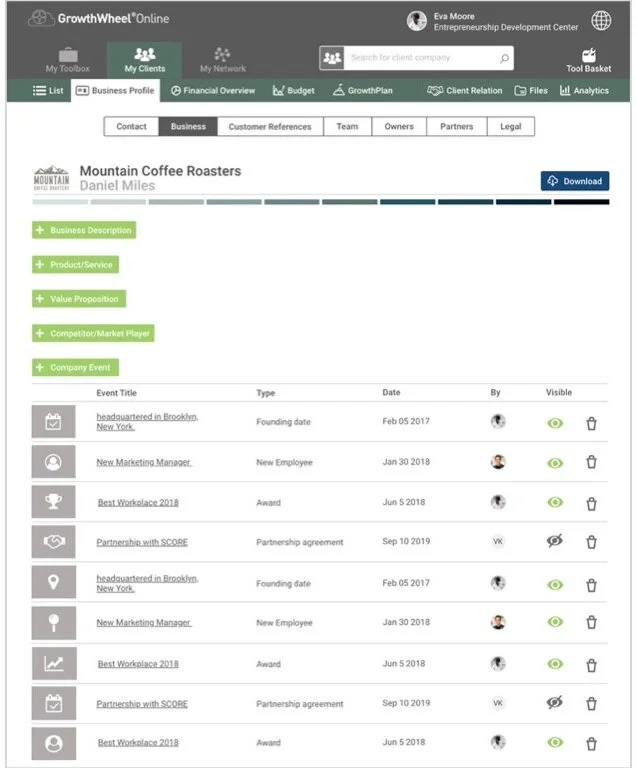Select the Partners sub-tab
This screenshot has height=768, width=636.
[457, 126]
